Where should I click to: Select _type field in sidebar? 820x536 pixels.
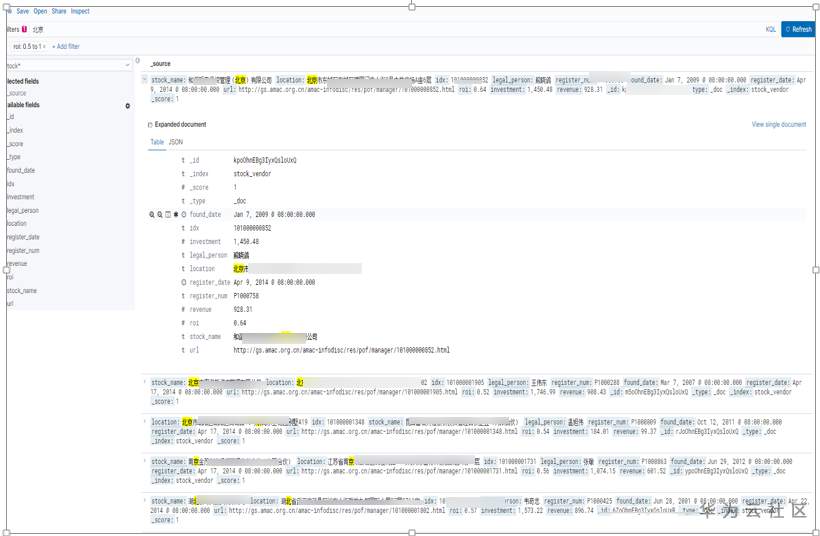pyautogui.click(x=14, y=157)
